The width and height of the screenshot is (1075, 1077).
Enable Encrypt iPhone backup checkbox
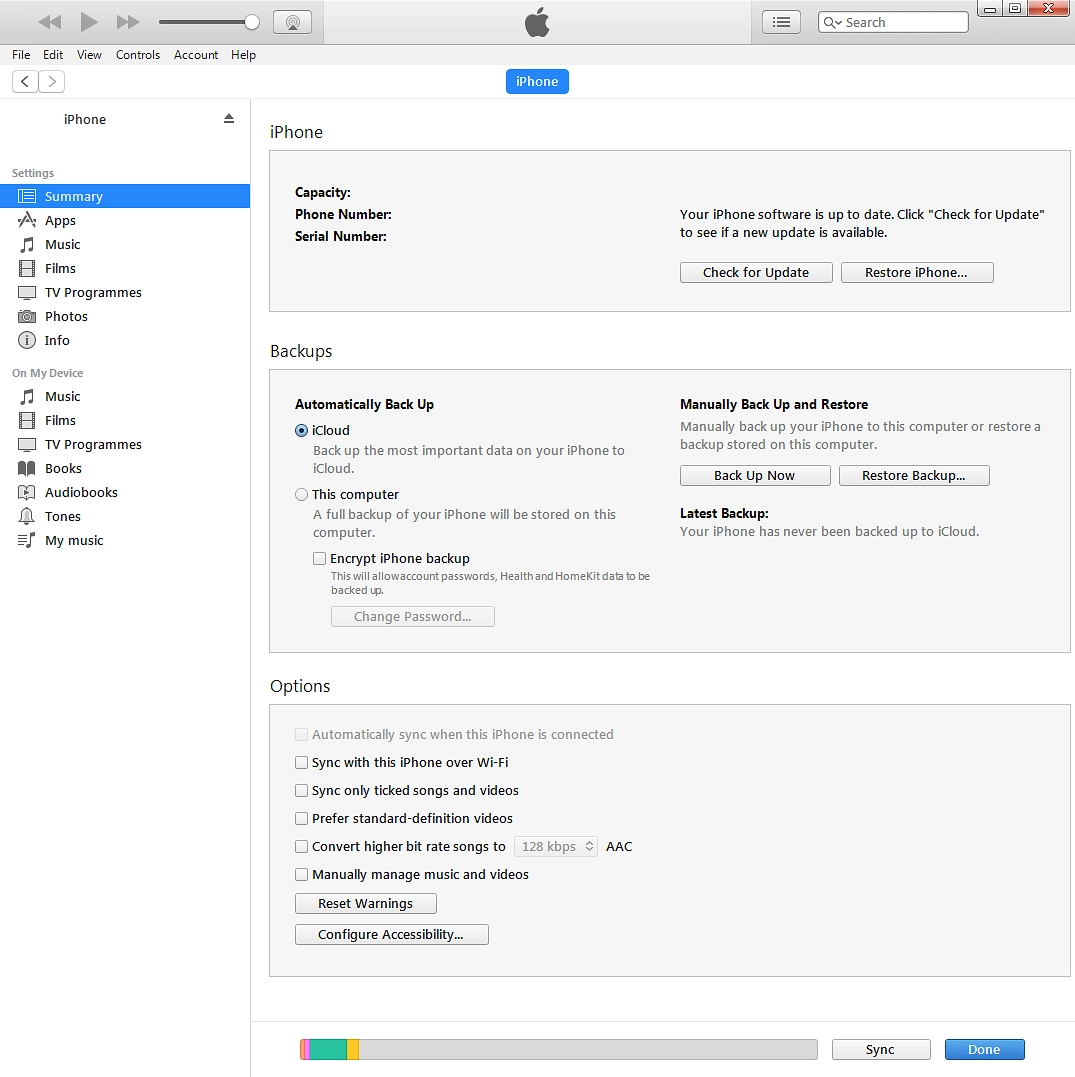(320, 559)
